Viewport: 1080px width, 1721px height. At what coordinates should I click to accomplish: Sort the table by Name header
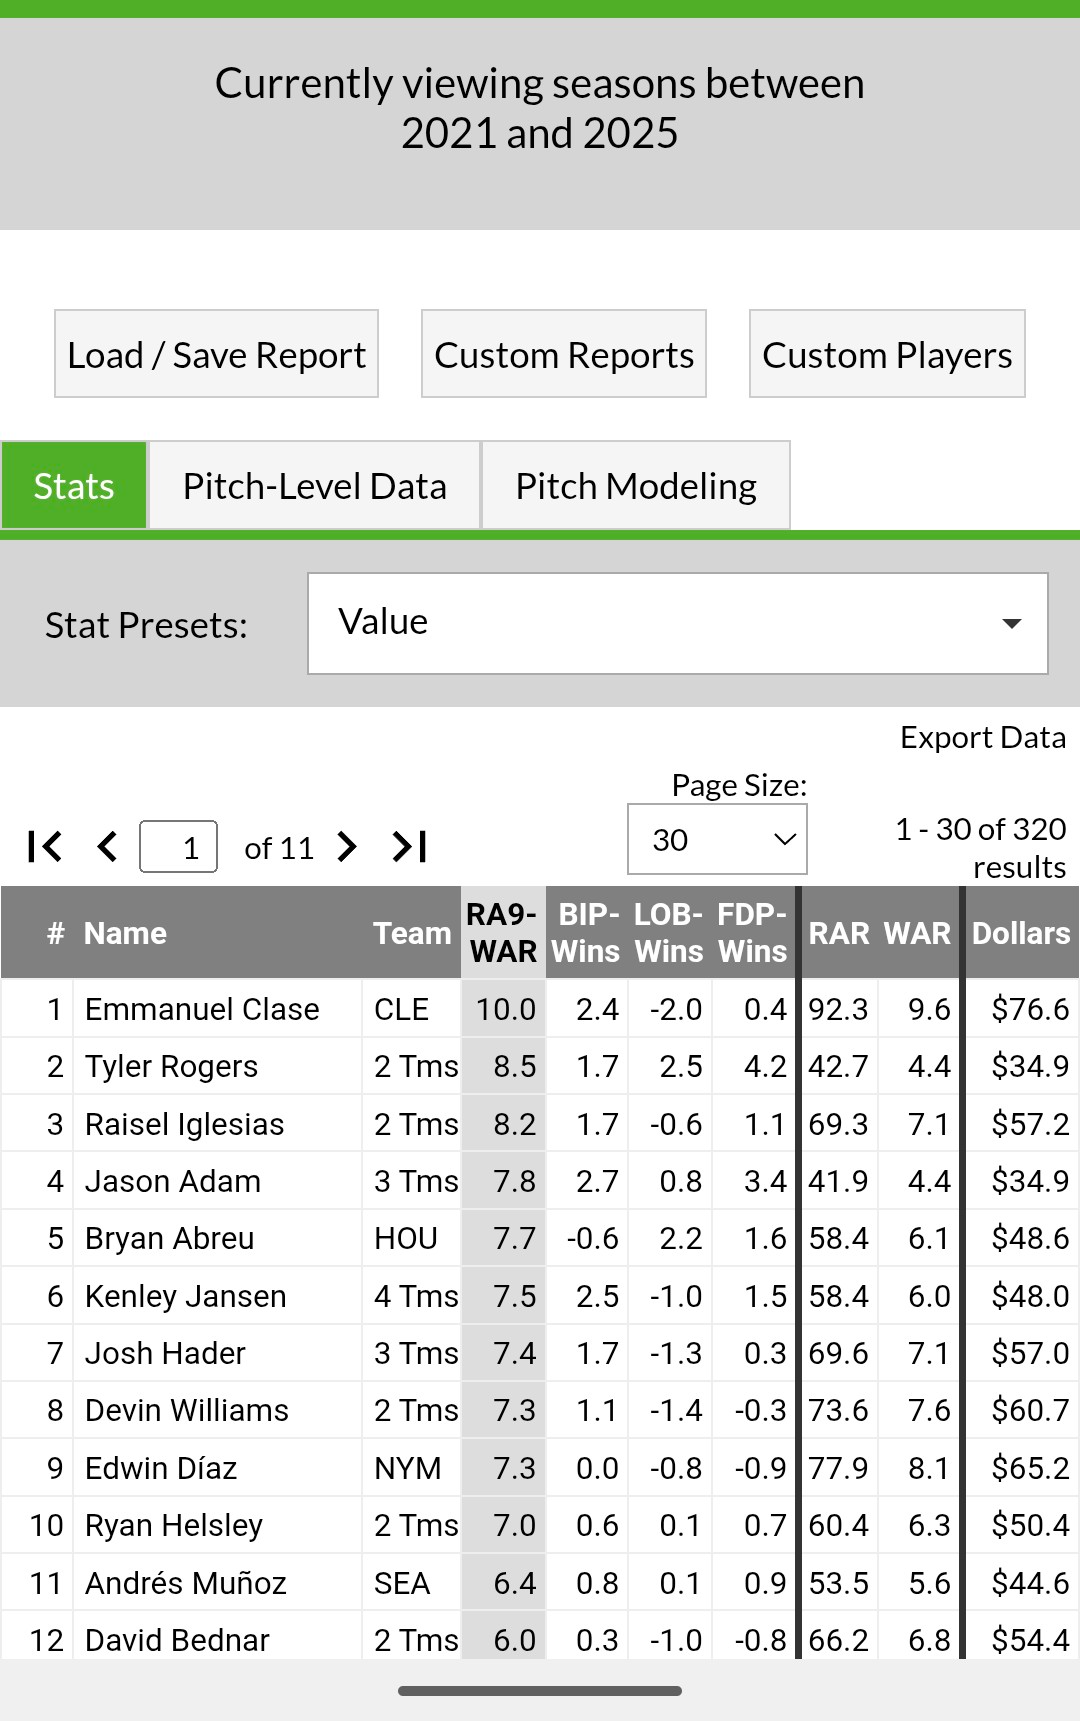pyautogui.click(x=125, y=933)
